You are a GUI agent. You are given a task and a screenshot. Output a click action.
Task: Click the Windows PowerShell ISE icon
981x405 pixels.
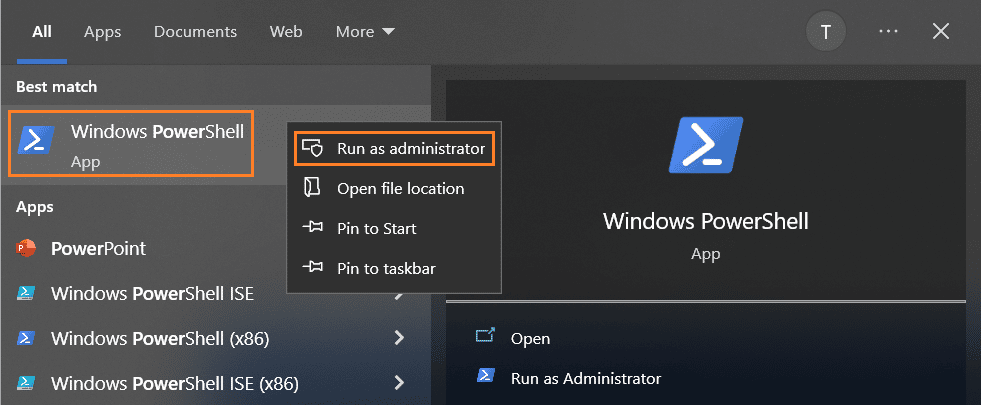27,293
